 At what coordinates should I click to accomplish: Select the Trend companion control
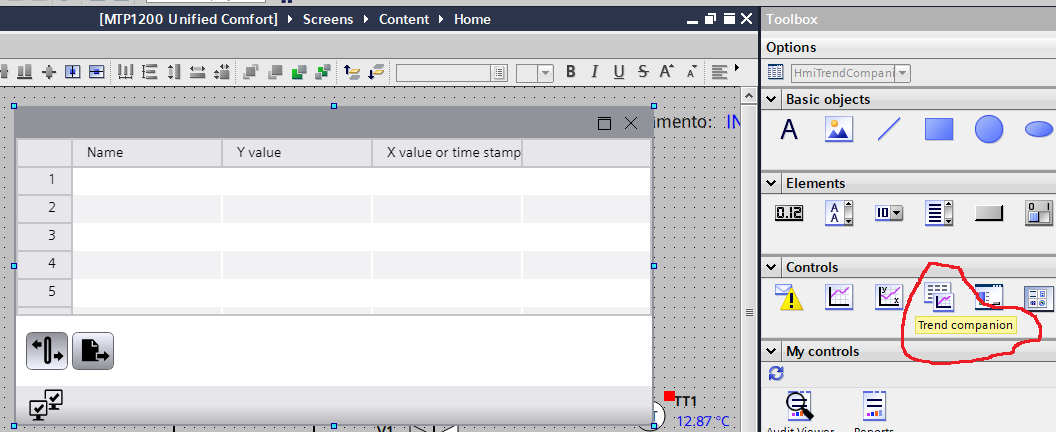point(939,297)
